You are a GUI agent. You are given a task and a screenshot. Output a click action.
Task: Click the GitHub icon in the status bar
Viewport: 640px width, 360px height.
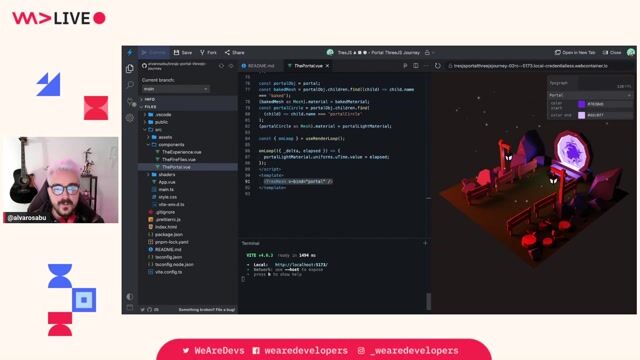coord(149,309)
